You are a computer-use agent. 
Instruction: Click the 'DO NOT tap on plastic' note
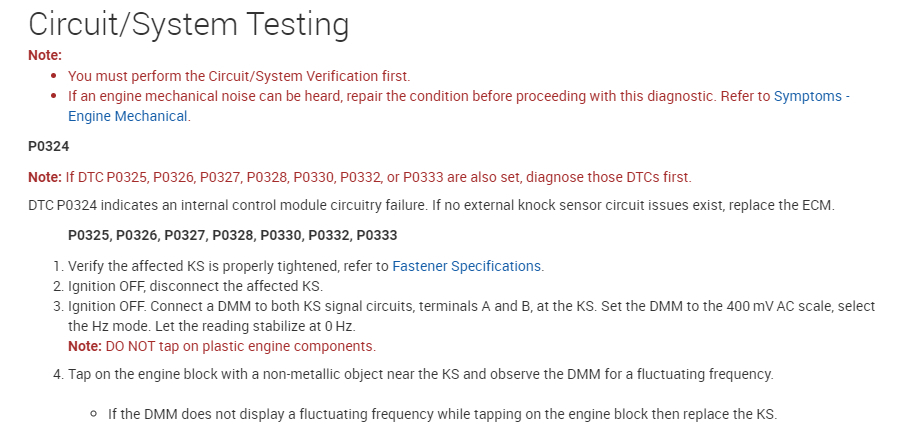point(240,346)
